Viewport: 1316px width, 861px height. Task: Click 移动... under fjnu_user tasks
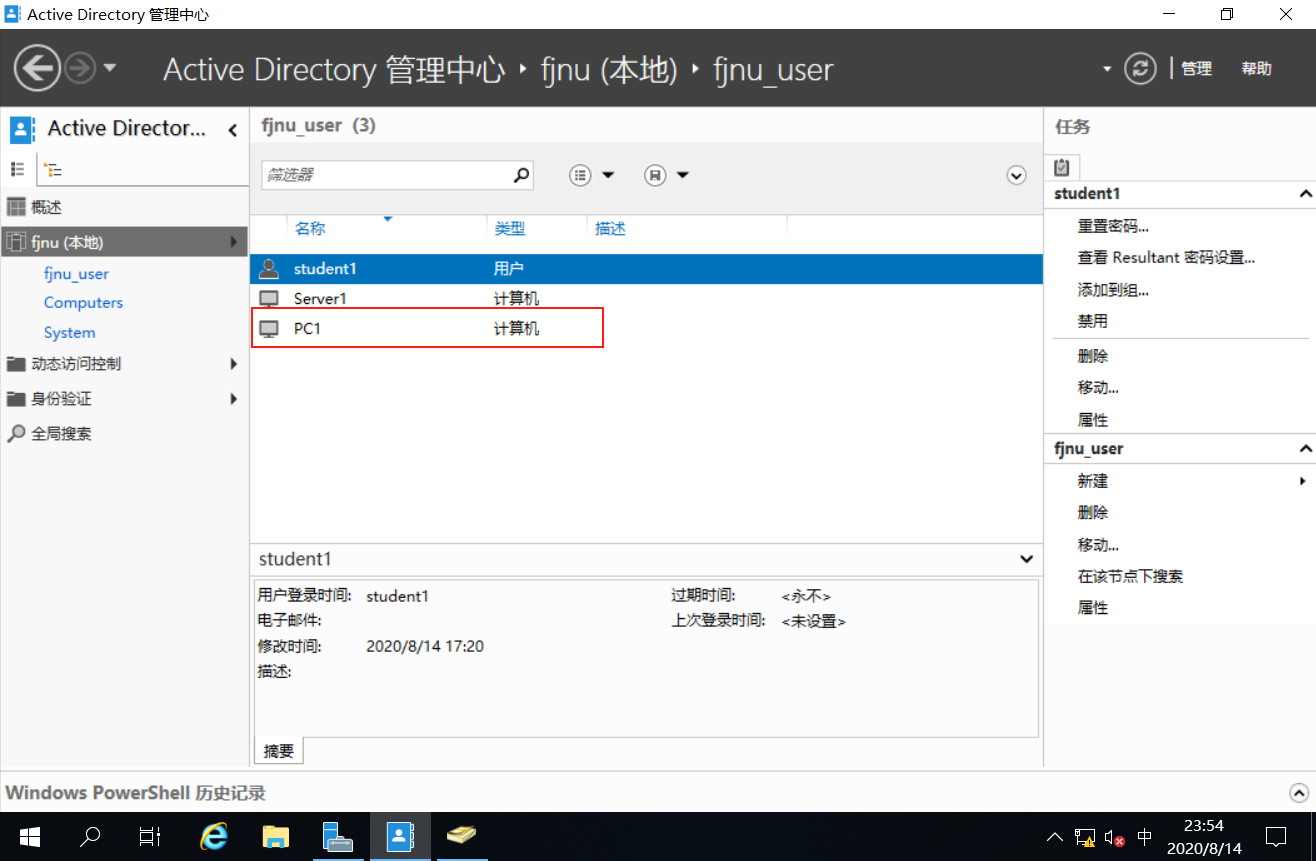click(x=1098, y=545)
